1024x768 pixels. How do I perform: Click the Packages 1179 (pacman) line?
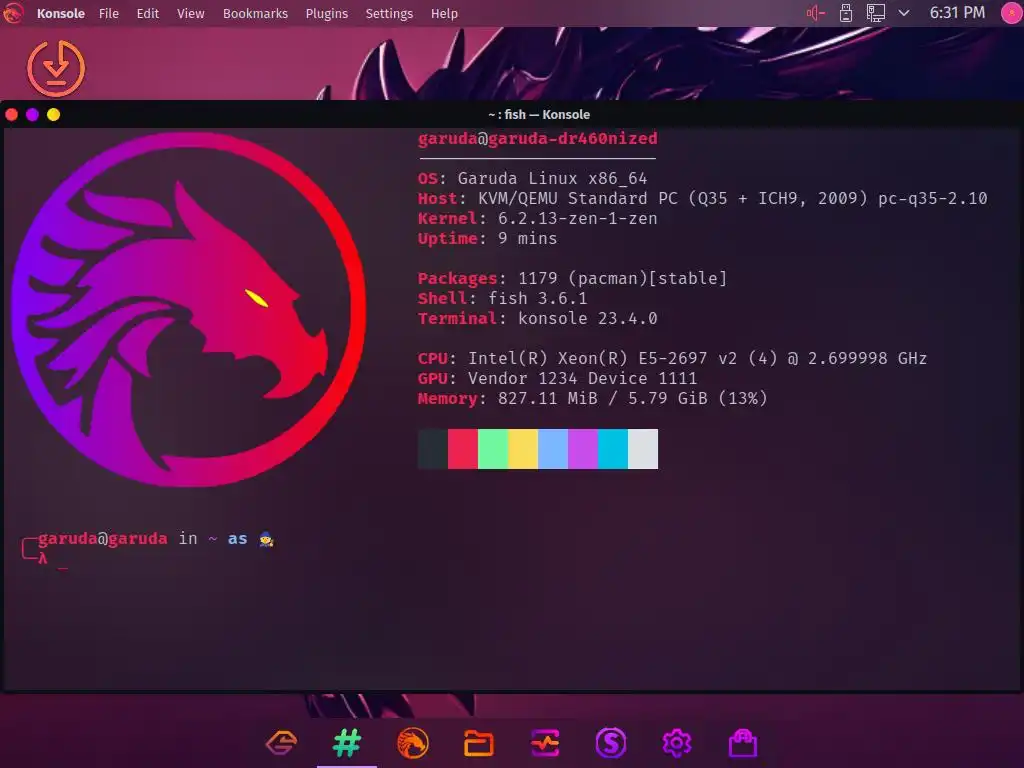573,278
